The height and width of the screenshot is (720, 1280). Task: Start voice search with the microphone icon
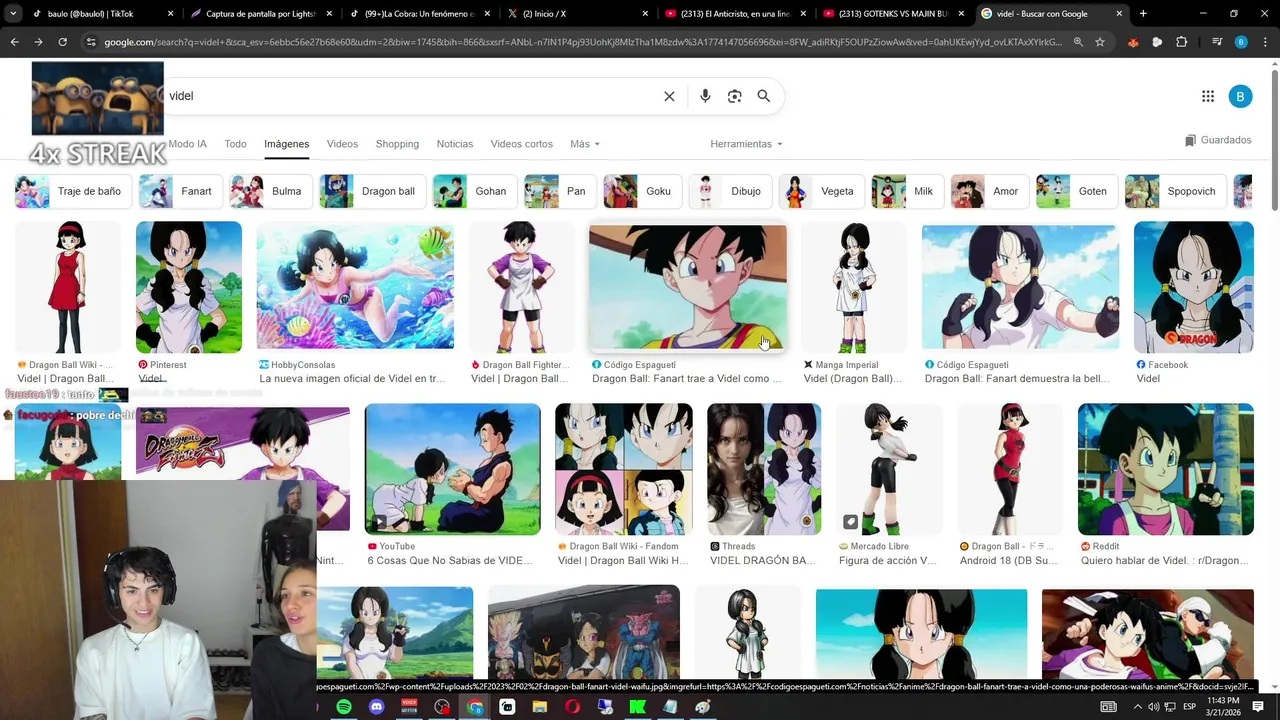pyautogui.click(x=705, y=96)
